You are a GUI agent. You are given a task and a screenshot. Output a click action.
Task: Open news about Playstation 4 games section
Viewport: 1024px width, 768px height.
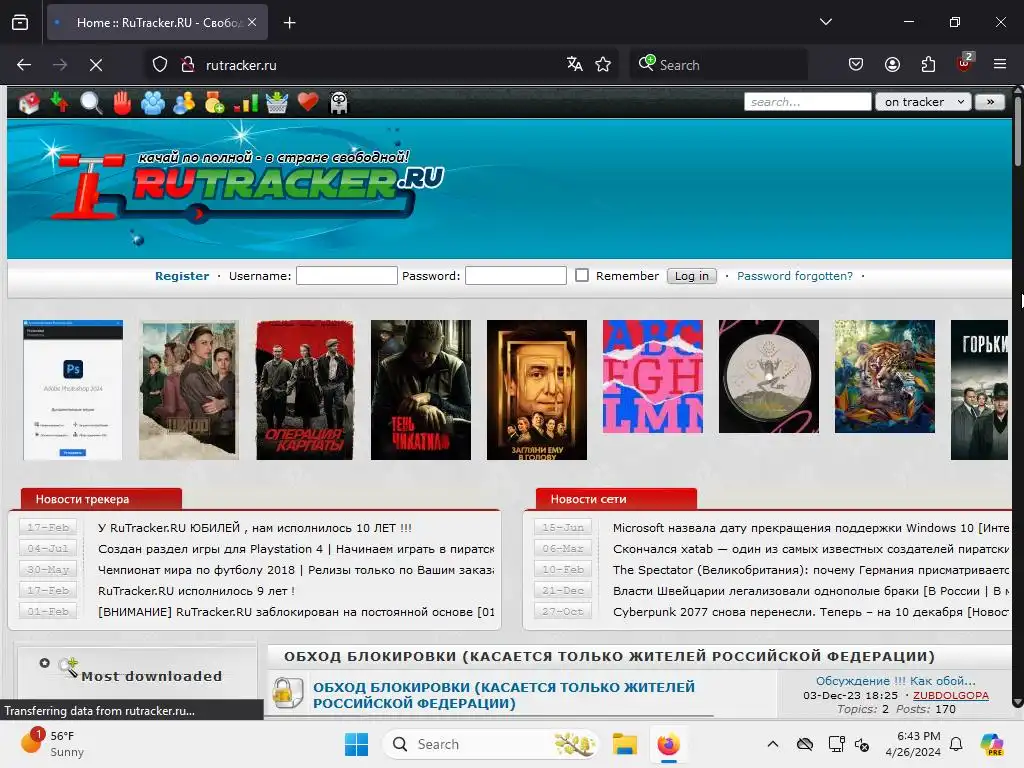tap(296, 549)
